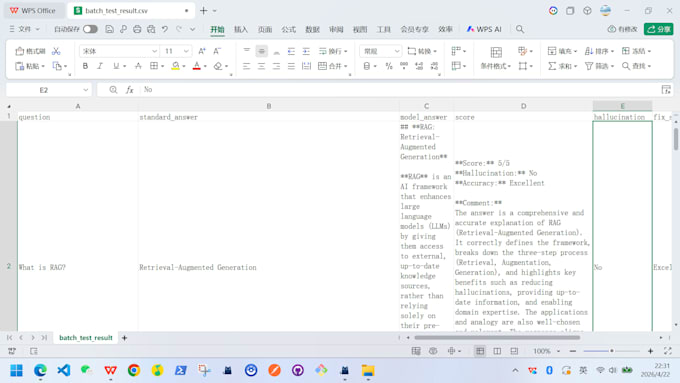The height and width of the screenshot is (383, 680).
Task: Switch to the 视图 (View) ribbon tab
Action: 360,29
